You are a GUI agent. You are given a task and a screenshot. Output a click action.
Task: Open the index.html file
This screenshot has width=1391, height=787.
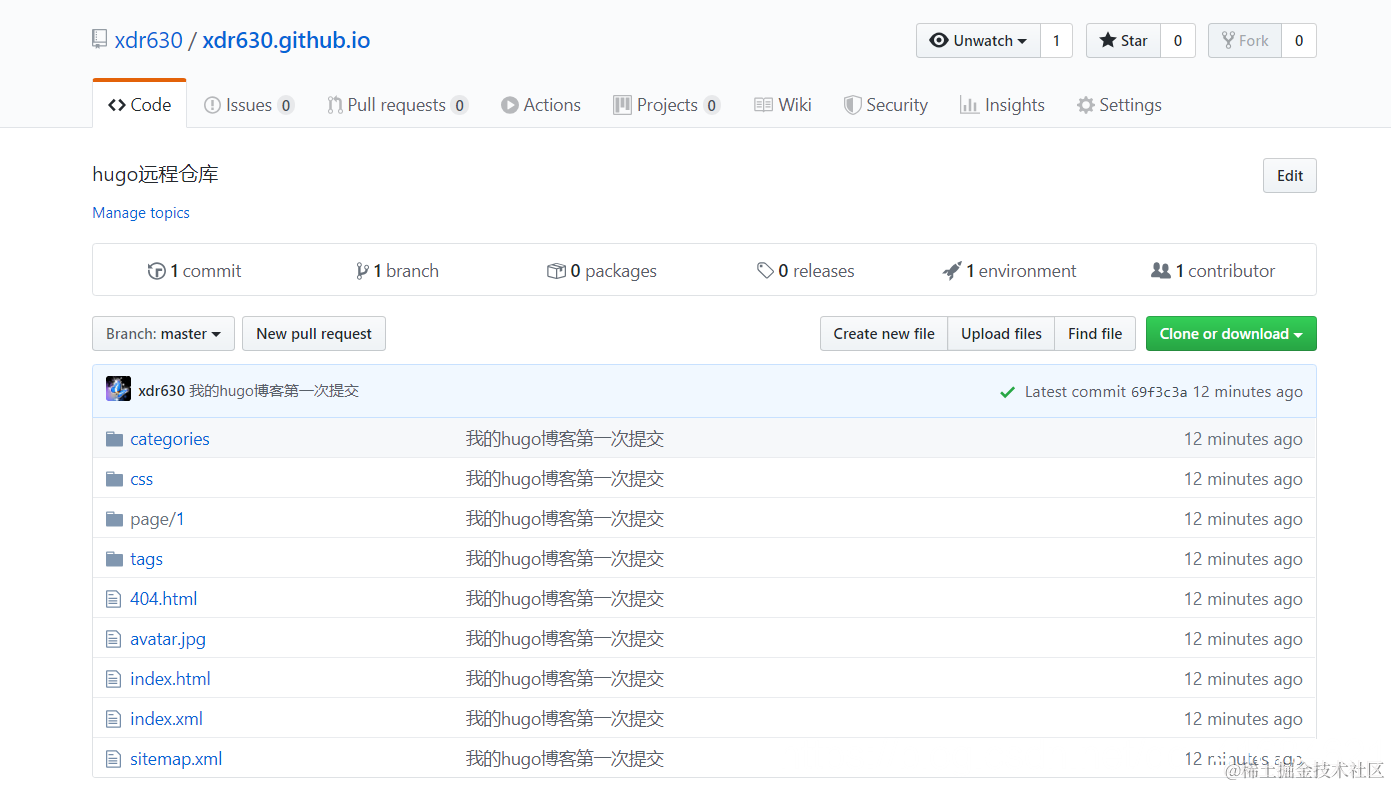click(170, 679)
